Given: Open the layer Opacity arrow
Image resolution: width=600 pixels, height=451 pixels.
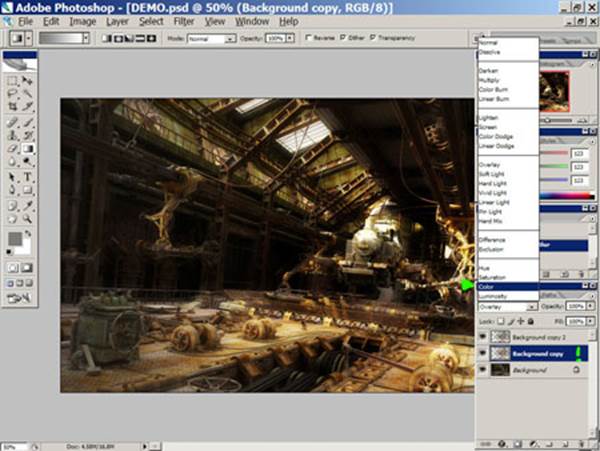Looking at the screenshot, I should click(590, 307).
